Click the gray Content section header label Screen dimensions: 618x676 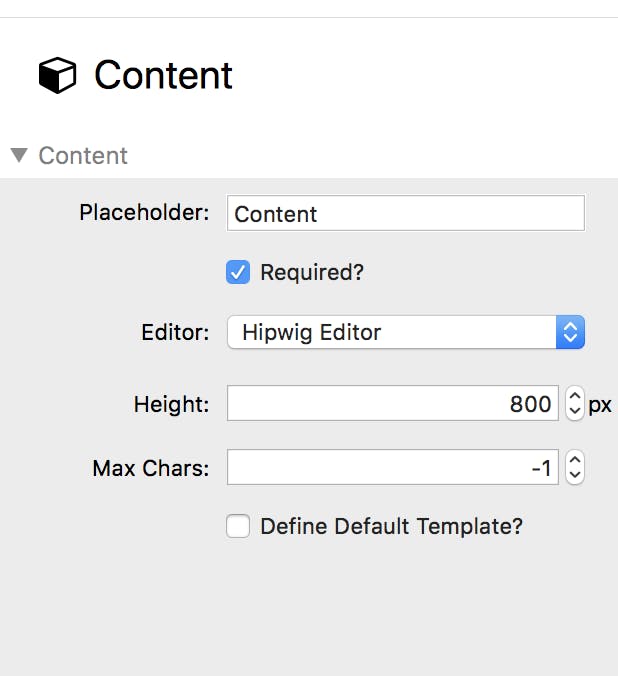[83, 156]
